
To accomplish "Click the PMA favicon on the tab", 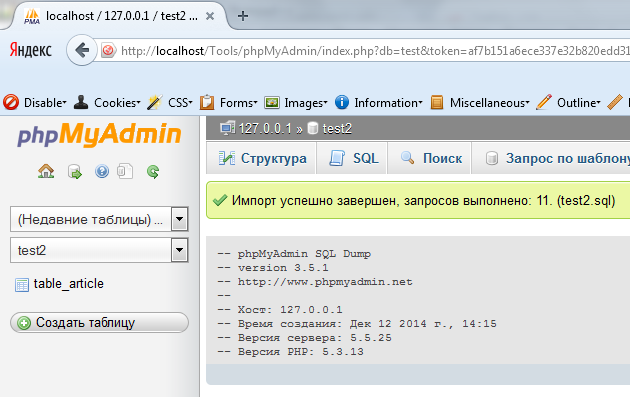I will tap(32, 16).
